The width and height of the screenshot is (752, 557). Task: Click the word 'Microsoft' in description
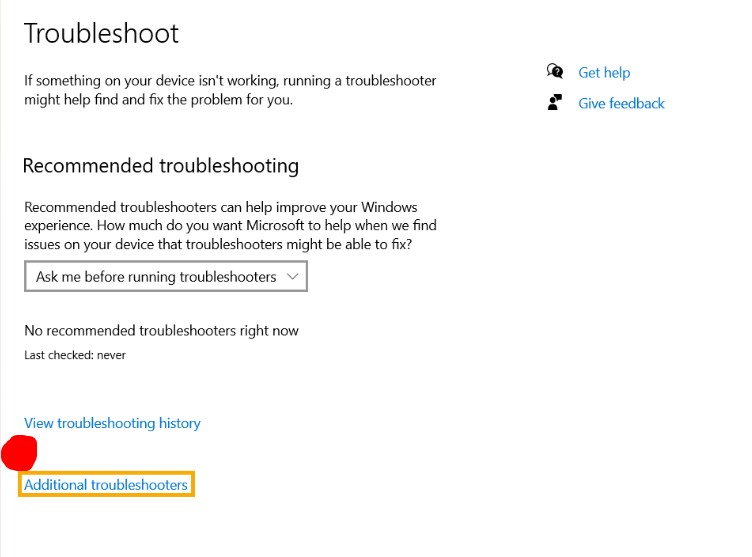(275, 225)
